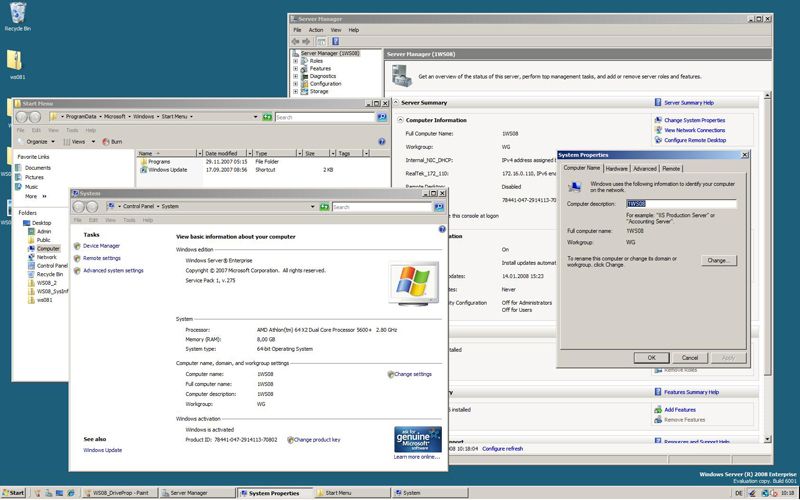
Task: Click the taskbar clock showing 10:18
Action: [x=787, y=493]
